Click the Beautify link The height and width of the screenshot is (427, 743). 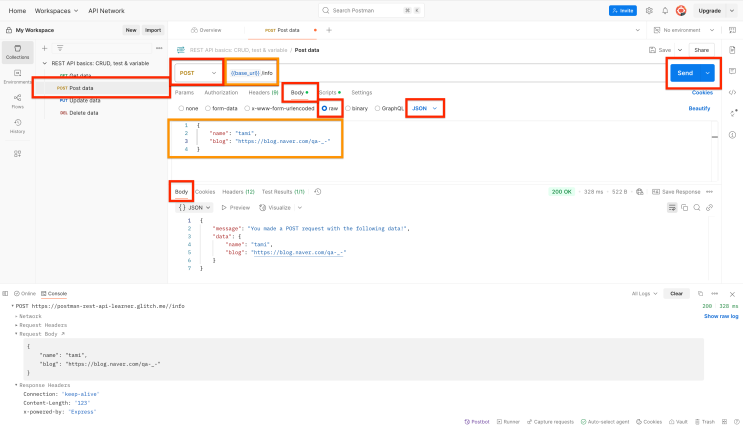tap(699, 108)
